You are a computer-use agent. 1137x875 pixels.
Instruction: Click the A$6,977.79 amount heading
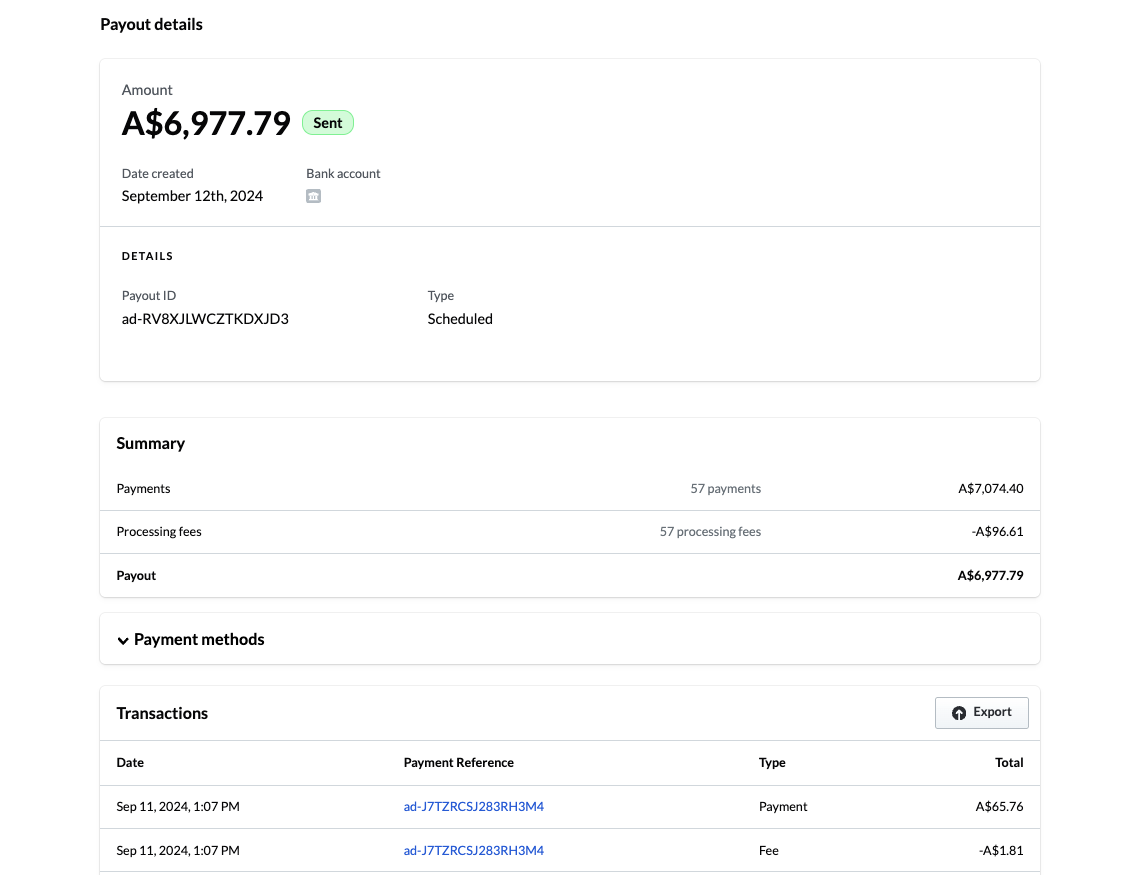(x=206, y=123)
